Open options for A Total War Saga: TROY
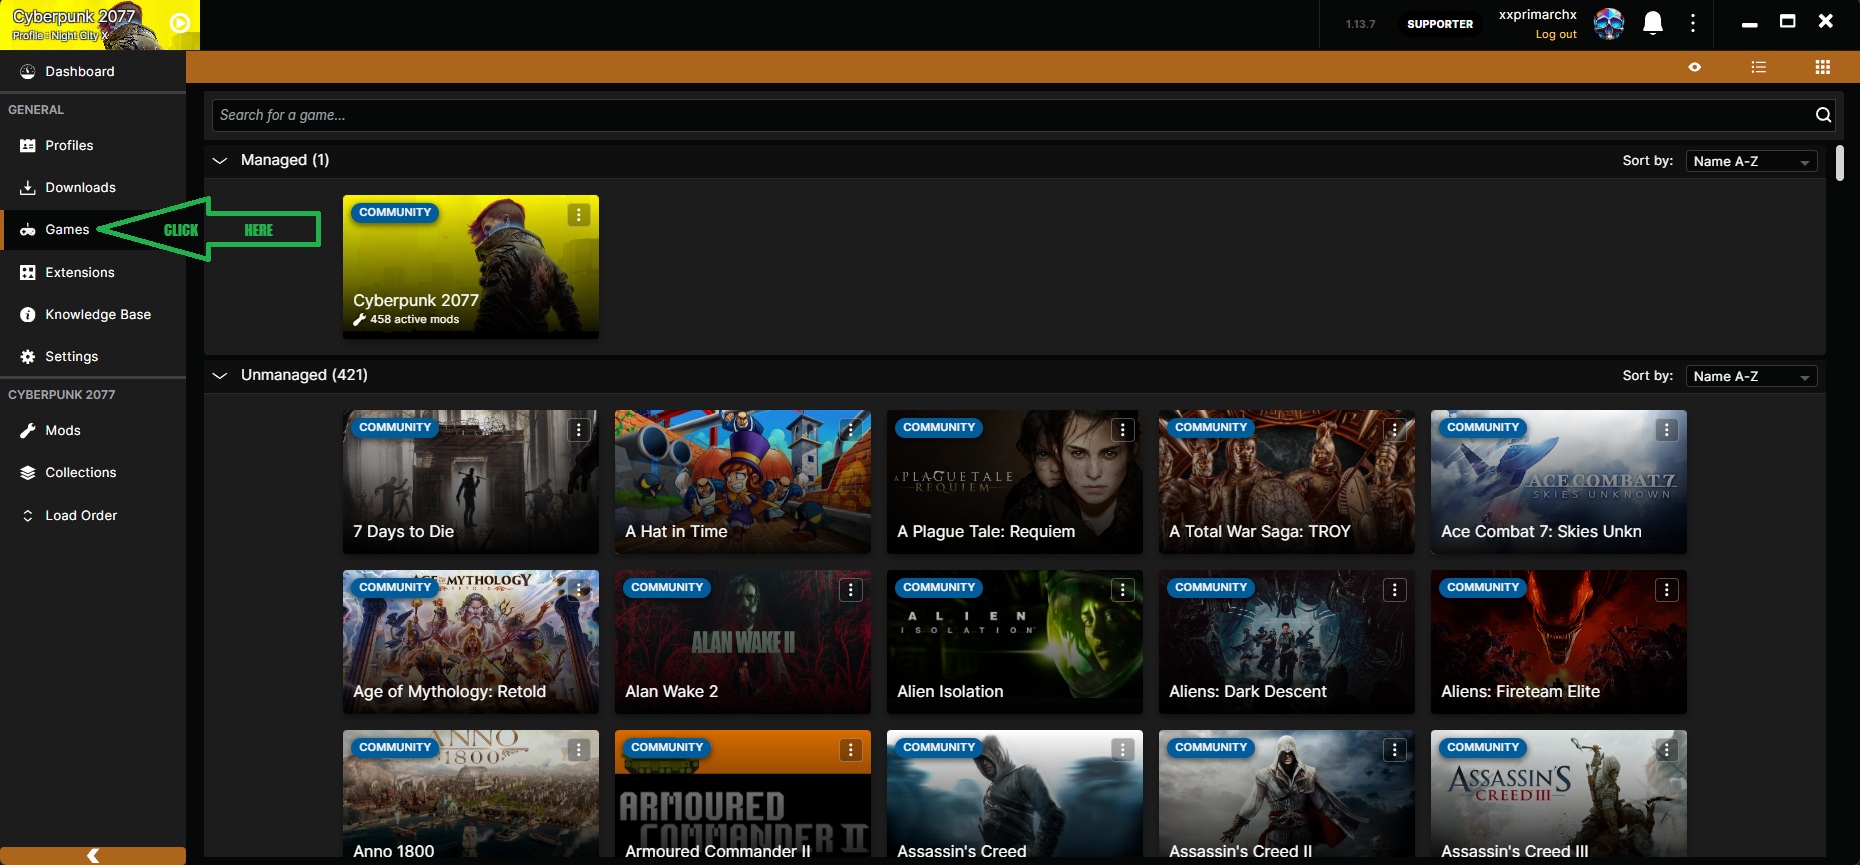The width and height of the screenshot is (1860, 865). point(1395,430)
